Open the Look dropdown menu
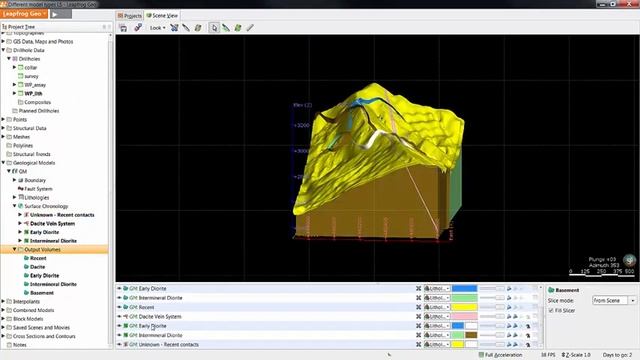Image resolution: width=640 pixels, height=360 pixels. [x=157, y=28]
